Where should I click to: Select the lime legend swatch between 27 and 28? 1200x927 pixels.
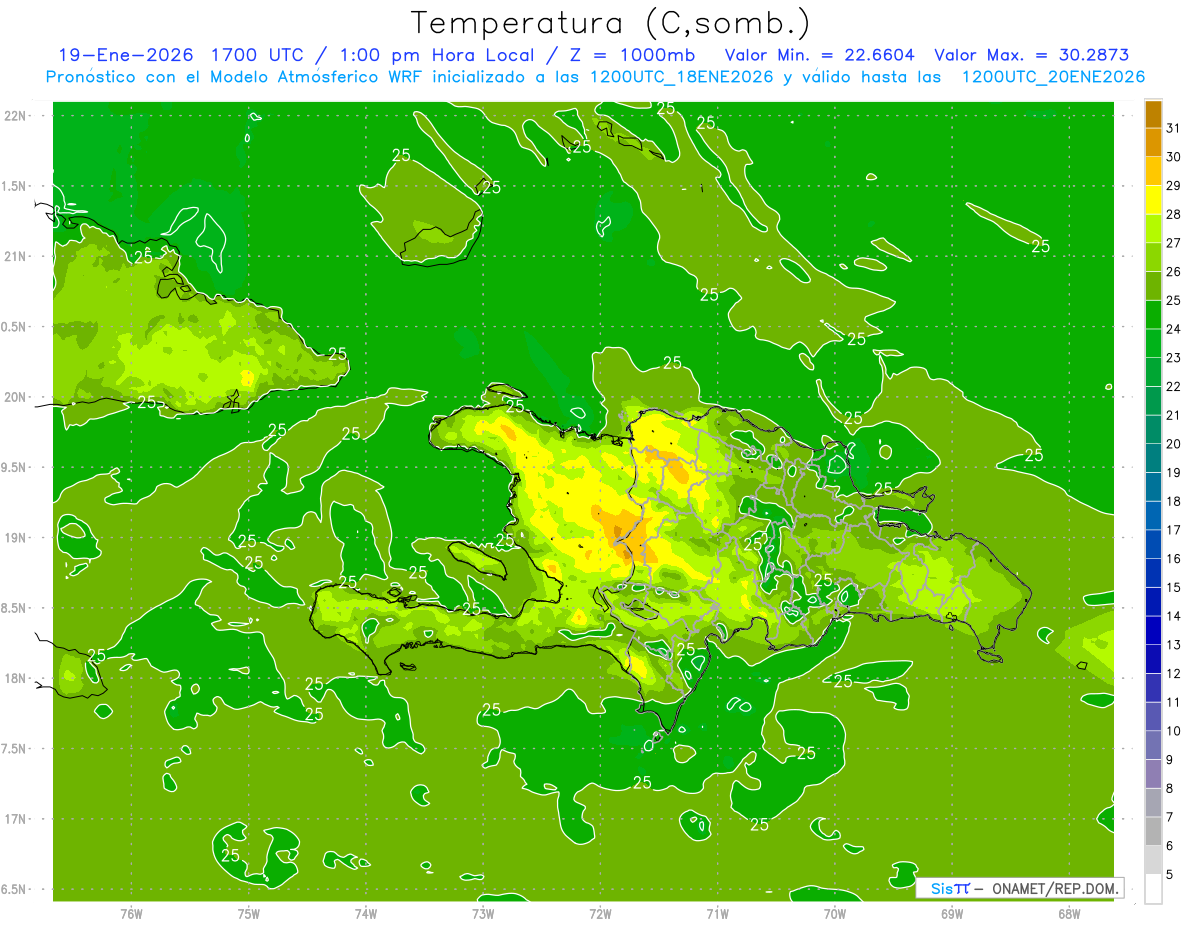(x=1153, y=229)
